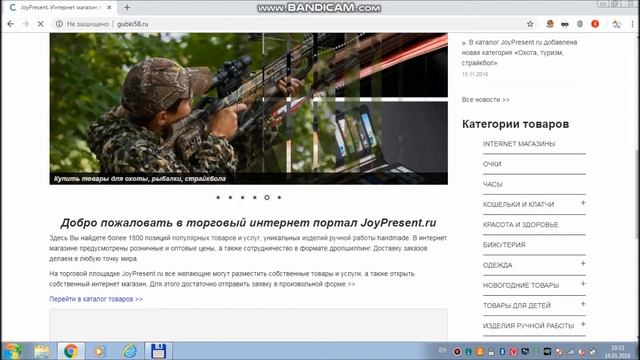The height and width of the screenshot is (360, 640).
Task: Open the КОШЕЛЬКИ И КЛАТЧИ category link
Action: [518, 204]
